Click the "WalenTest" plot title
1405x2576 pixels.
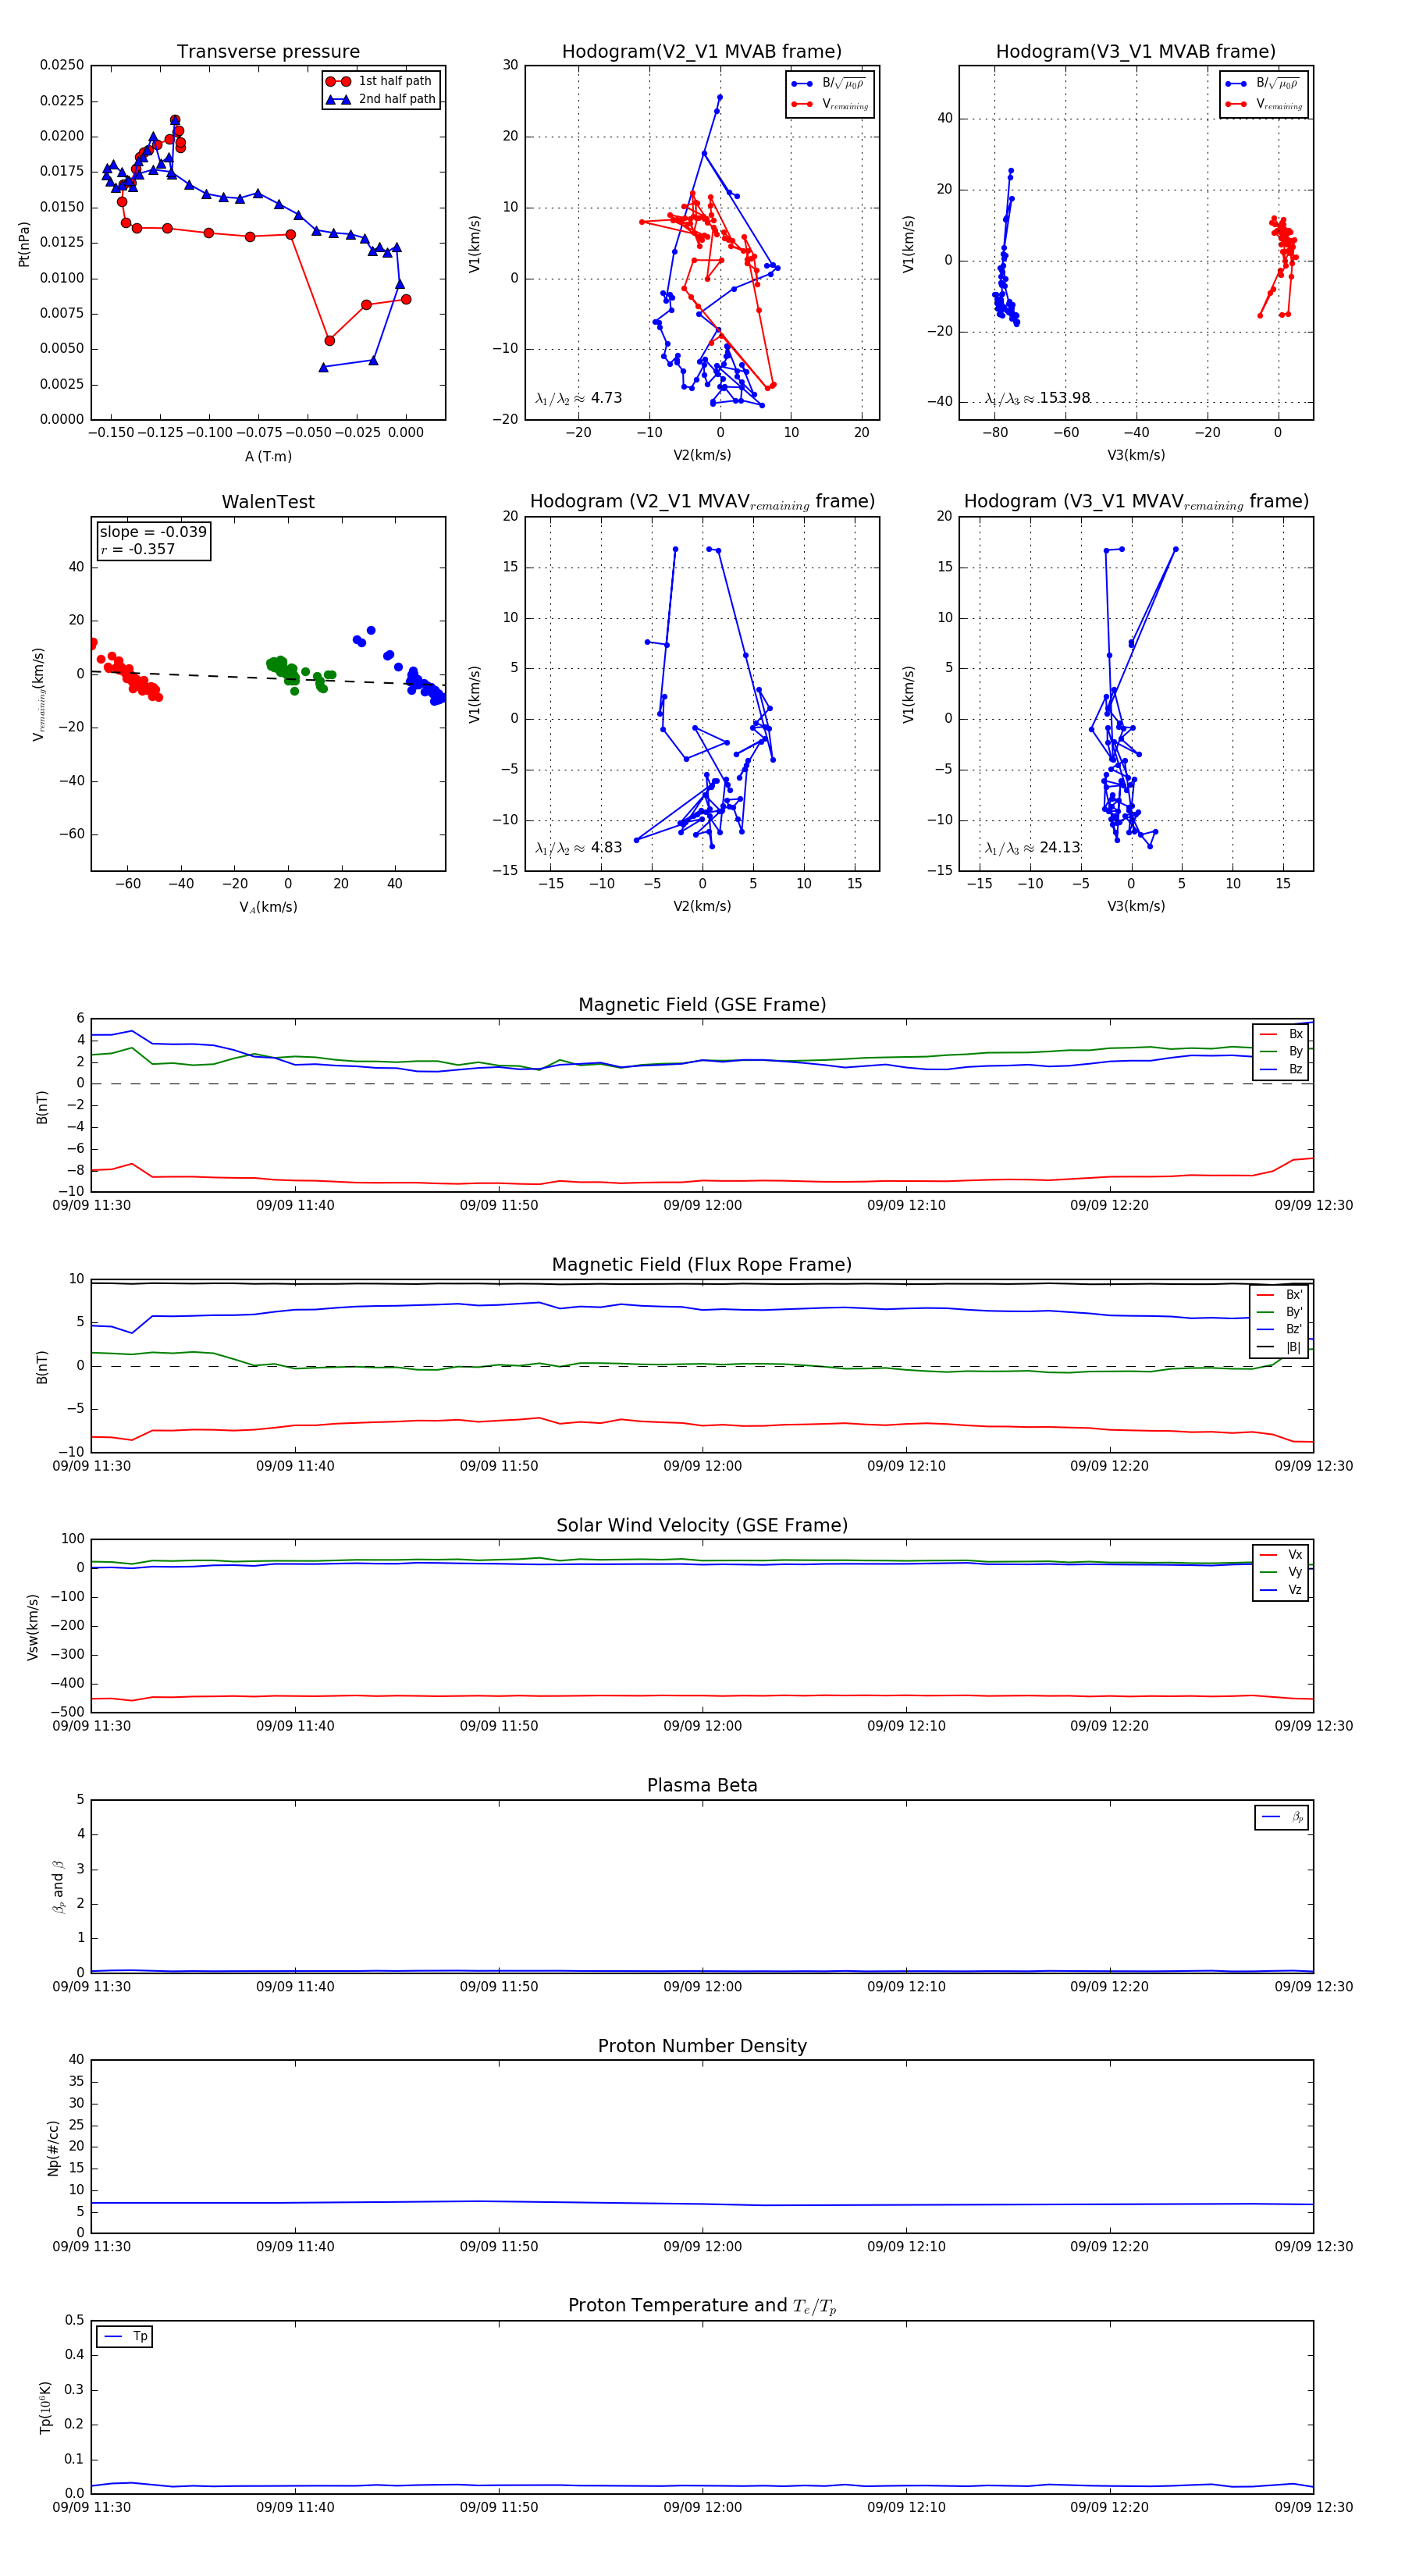point(268,502)
